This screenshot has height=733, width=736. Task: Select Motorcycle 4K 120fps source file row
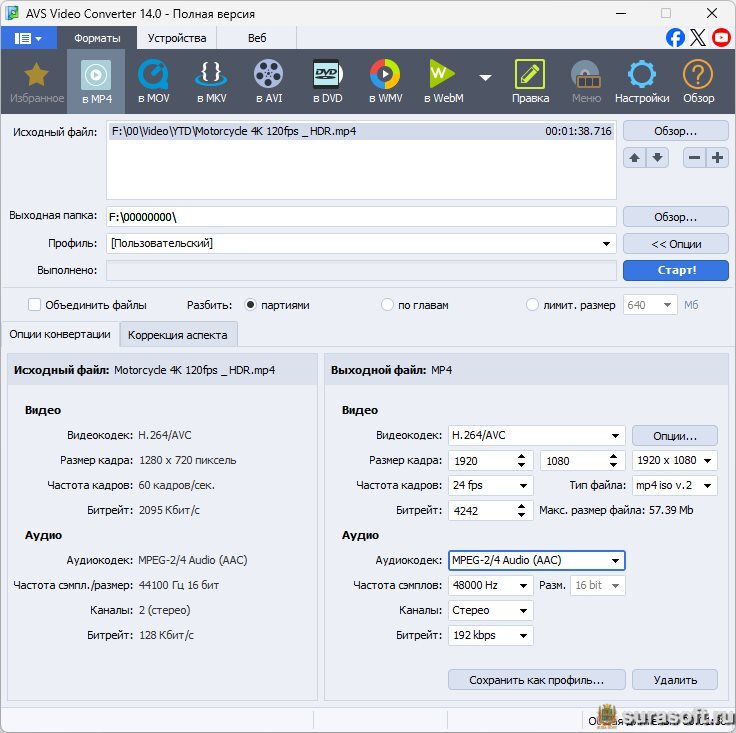[361, 131]
